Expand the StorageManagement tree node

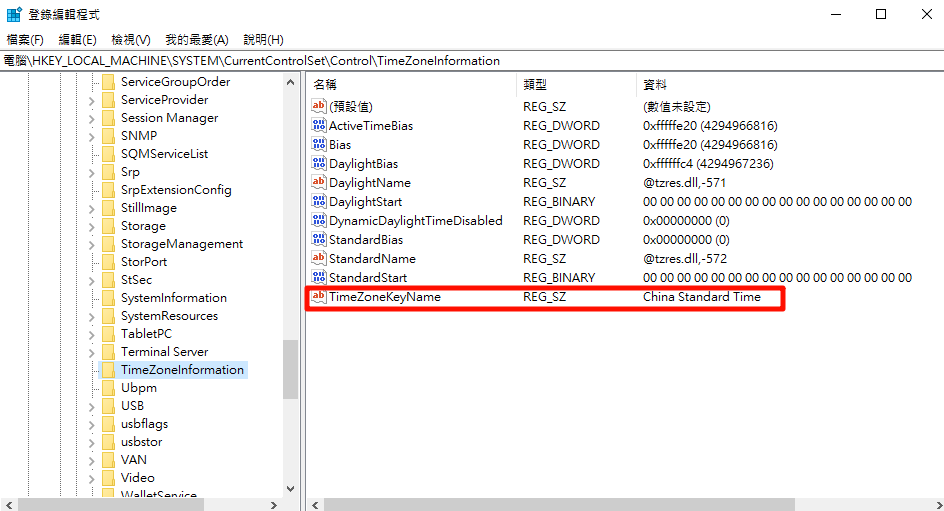pyautogui.click(x=92, y=244)
